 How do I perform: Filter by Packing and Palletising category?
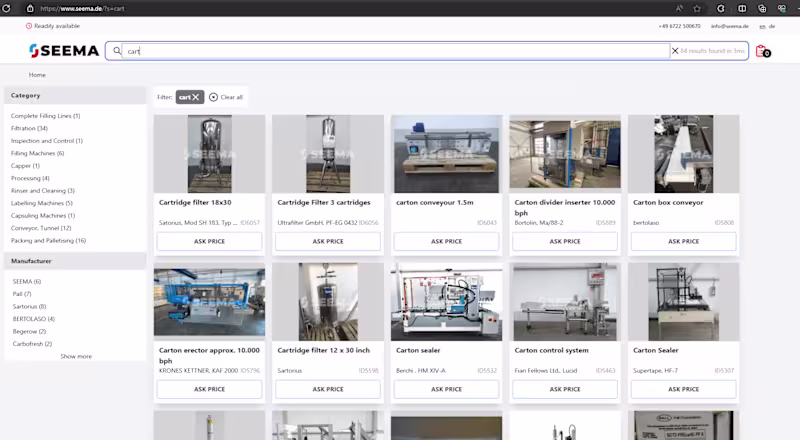point(48,240)
